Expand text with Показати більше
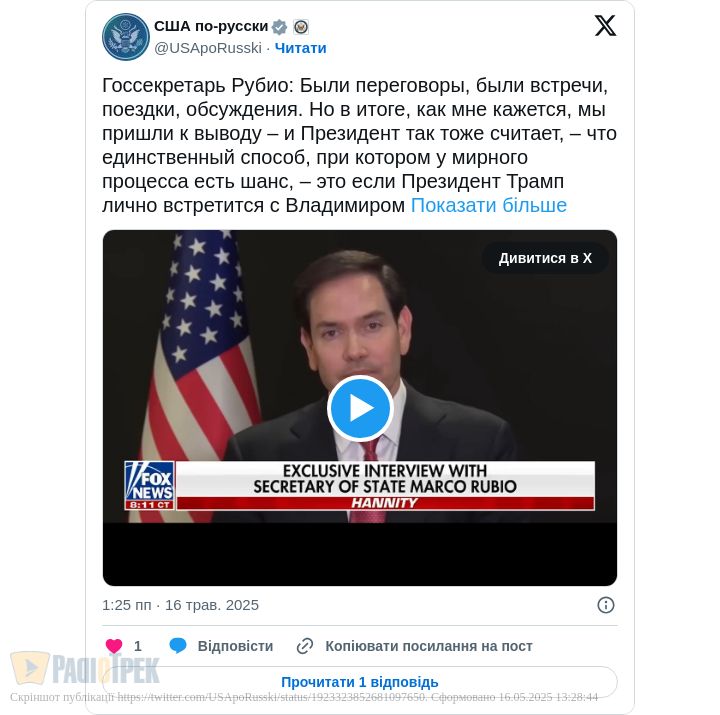The image size is (720, 715). [489, 205]
